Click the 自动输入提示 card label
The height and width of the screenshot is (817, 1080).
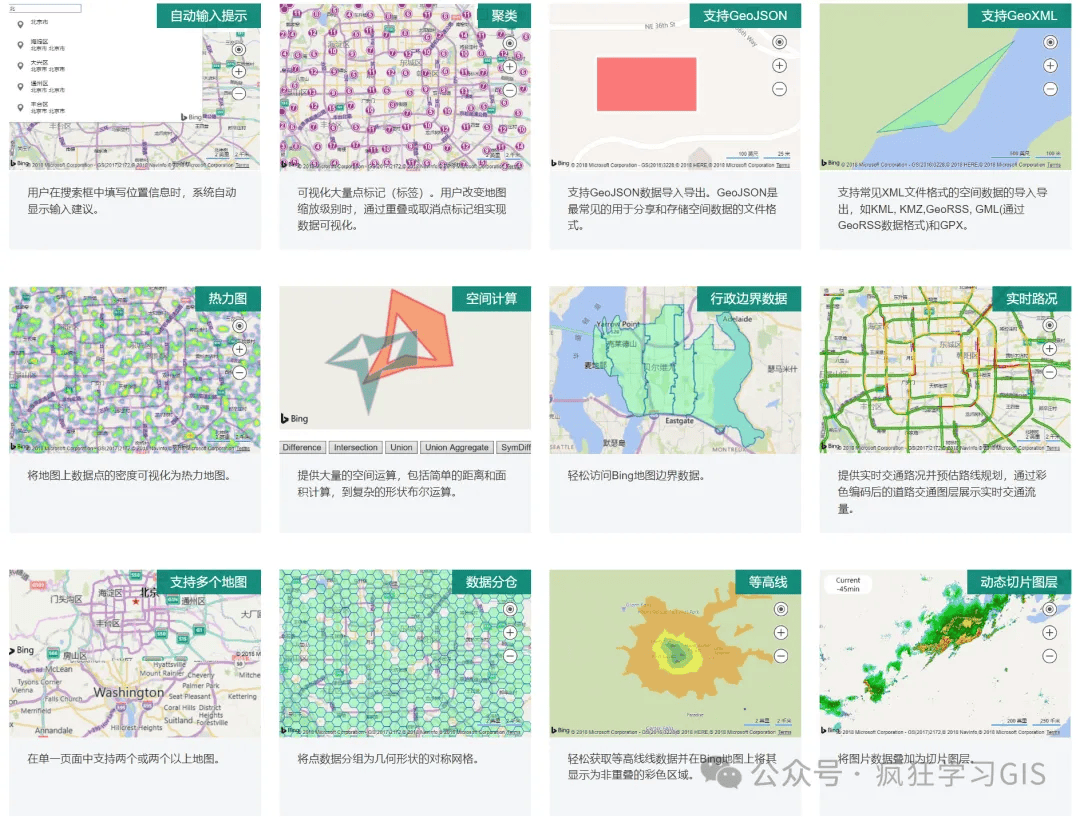209,16
